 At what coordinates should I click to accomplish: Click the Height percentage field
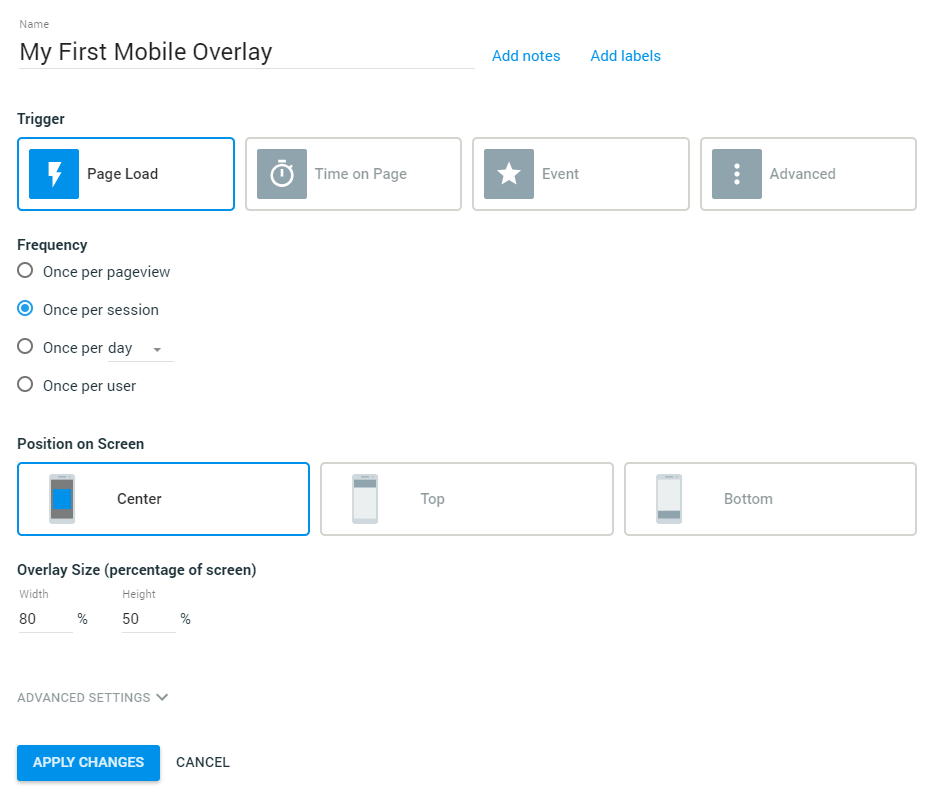(148, 619)
